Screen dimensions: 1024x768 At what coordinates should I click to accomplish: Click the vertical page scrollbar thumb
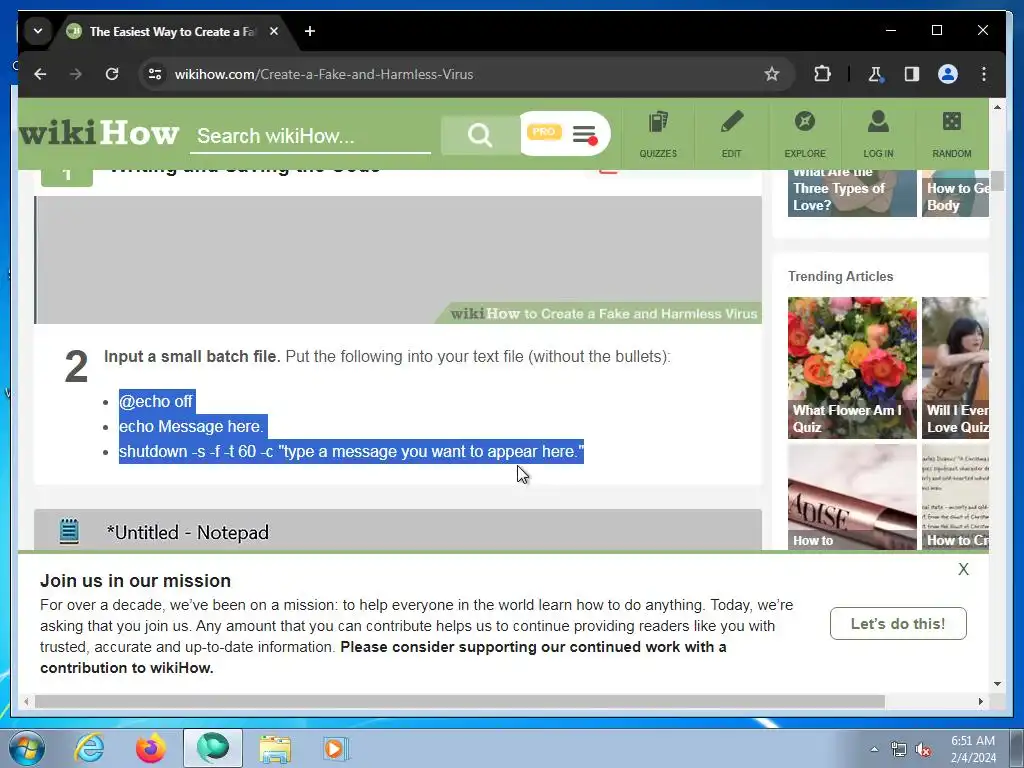coord(997,181)
